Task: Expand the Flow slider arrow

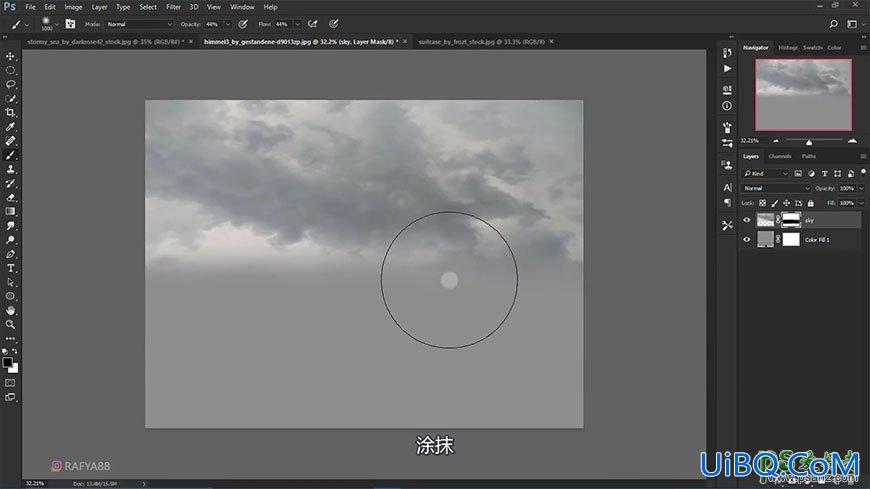Action: (x=297, y=24)
